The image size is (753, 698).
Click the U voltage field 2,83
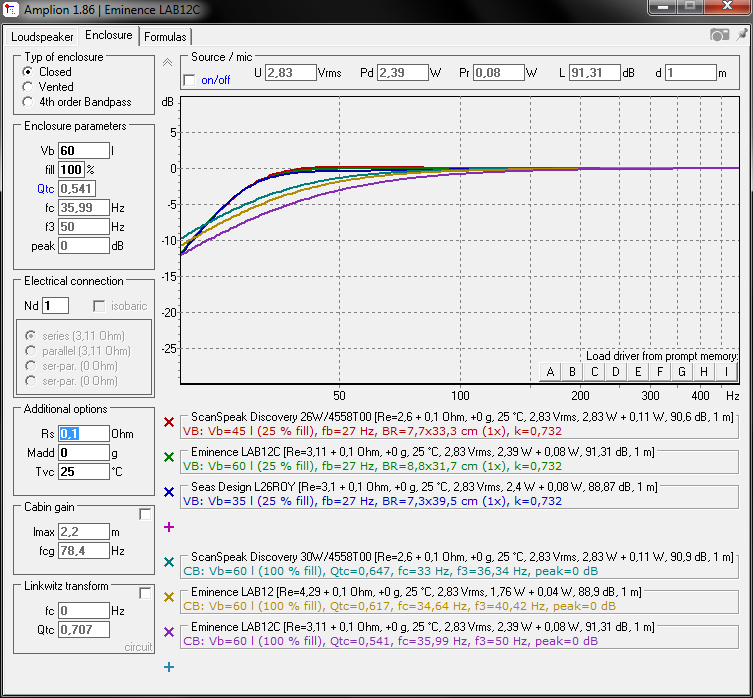pyautogui.click(x=291, y=73)
